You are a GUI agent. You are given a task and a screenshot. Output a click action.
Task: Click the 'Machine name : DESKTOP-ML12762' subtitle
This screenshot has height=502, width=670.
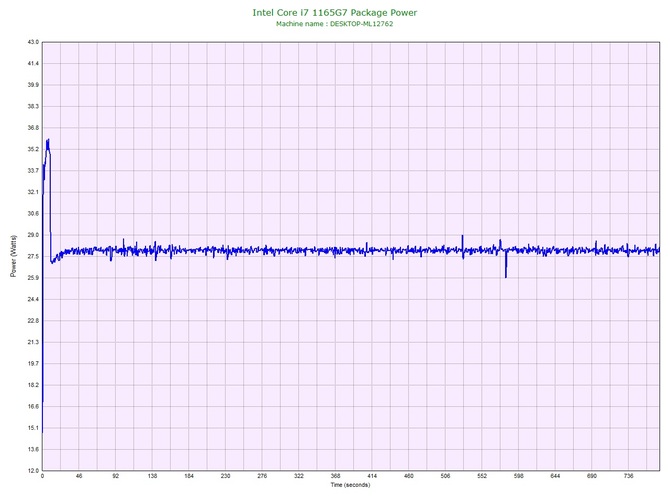click(335, 24)
